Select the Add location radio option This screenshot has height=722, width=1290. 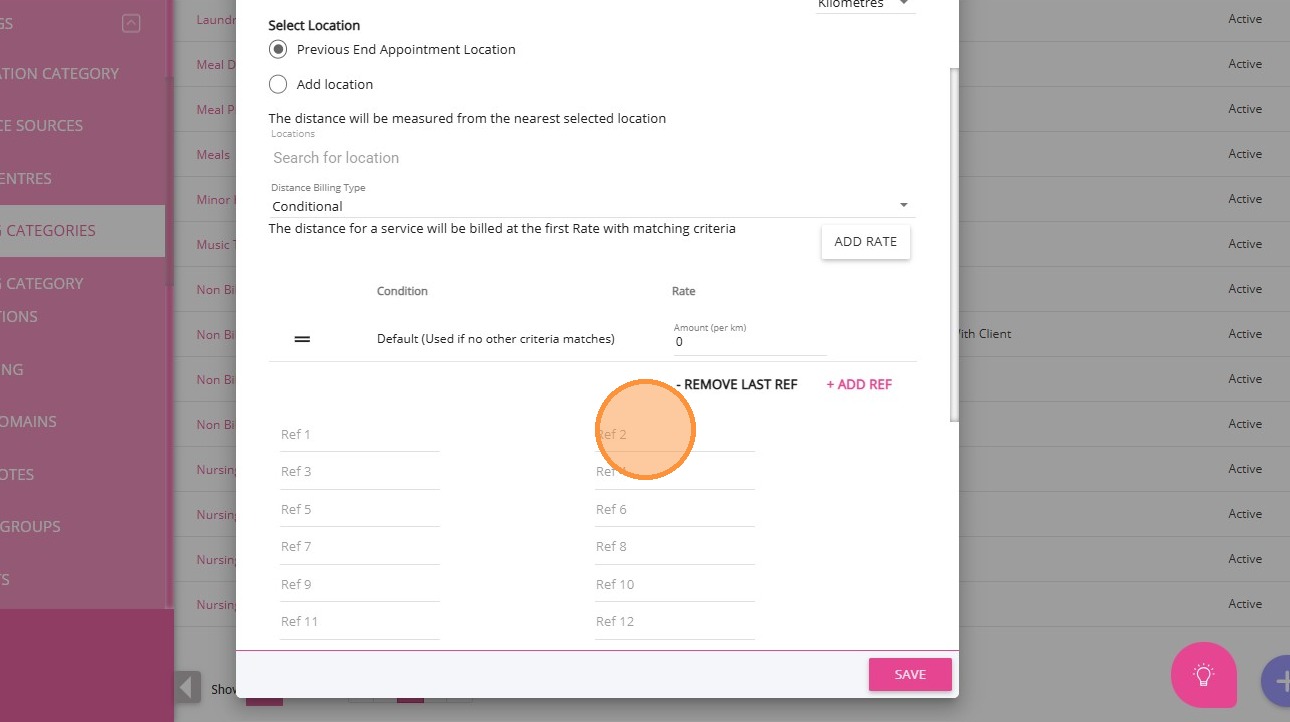pos(278,84)
